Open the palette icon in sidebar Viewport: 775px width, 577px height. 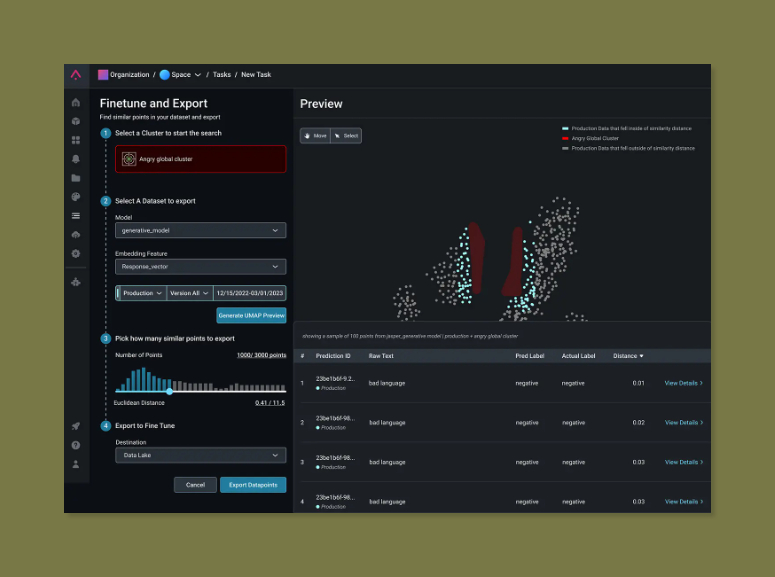[76, 197]
